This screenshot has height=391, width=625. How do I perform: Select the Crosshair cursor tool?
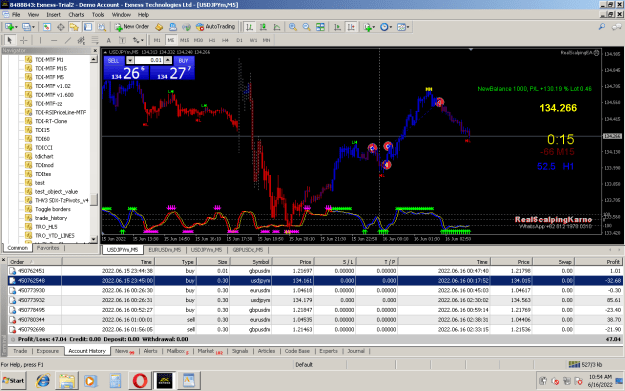(24, 40)
